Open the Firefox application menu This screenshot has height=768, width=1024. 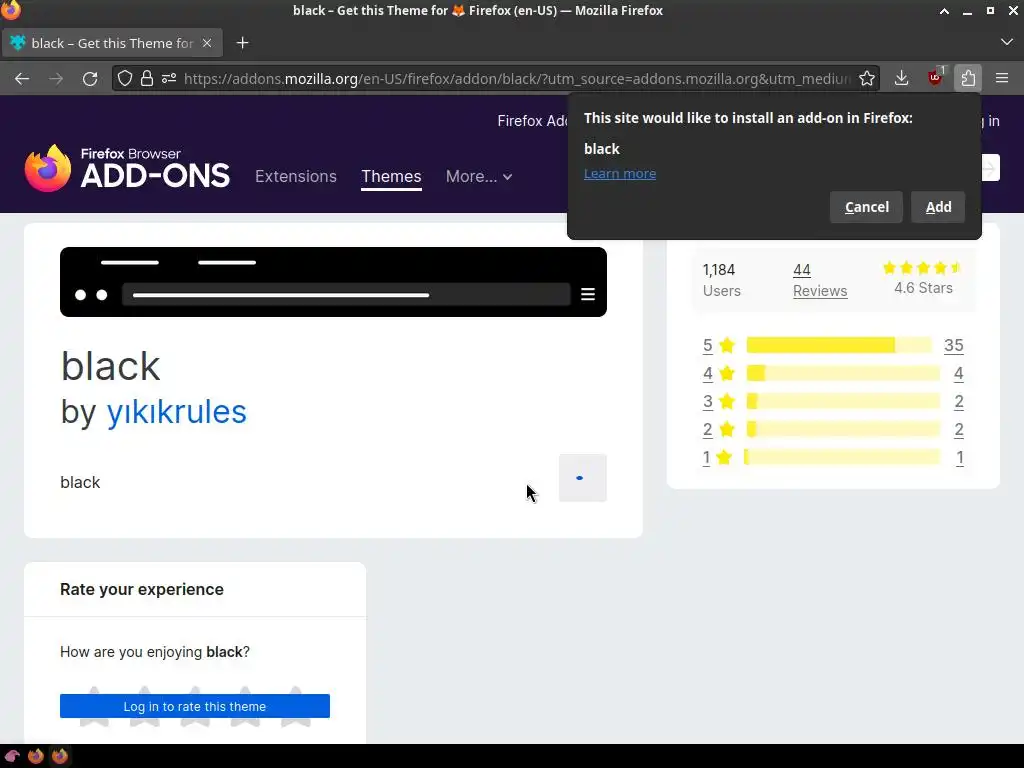[x=1002, y=78]
